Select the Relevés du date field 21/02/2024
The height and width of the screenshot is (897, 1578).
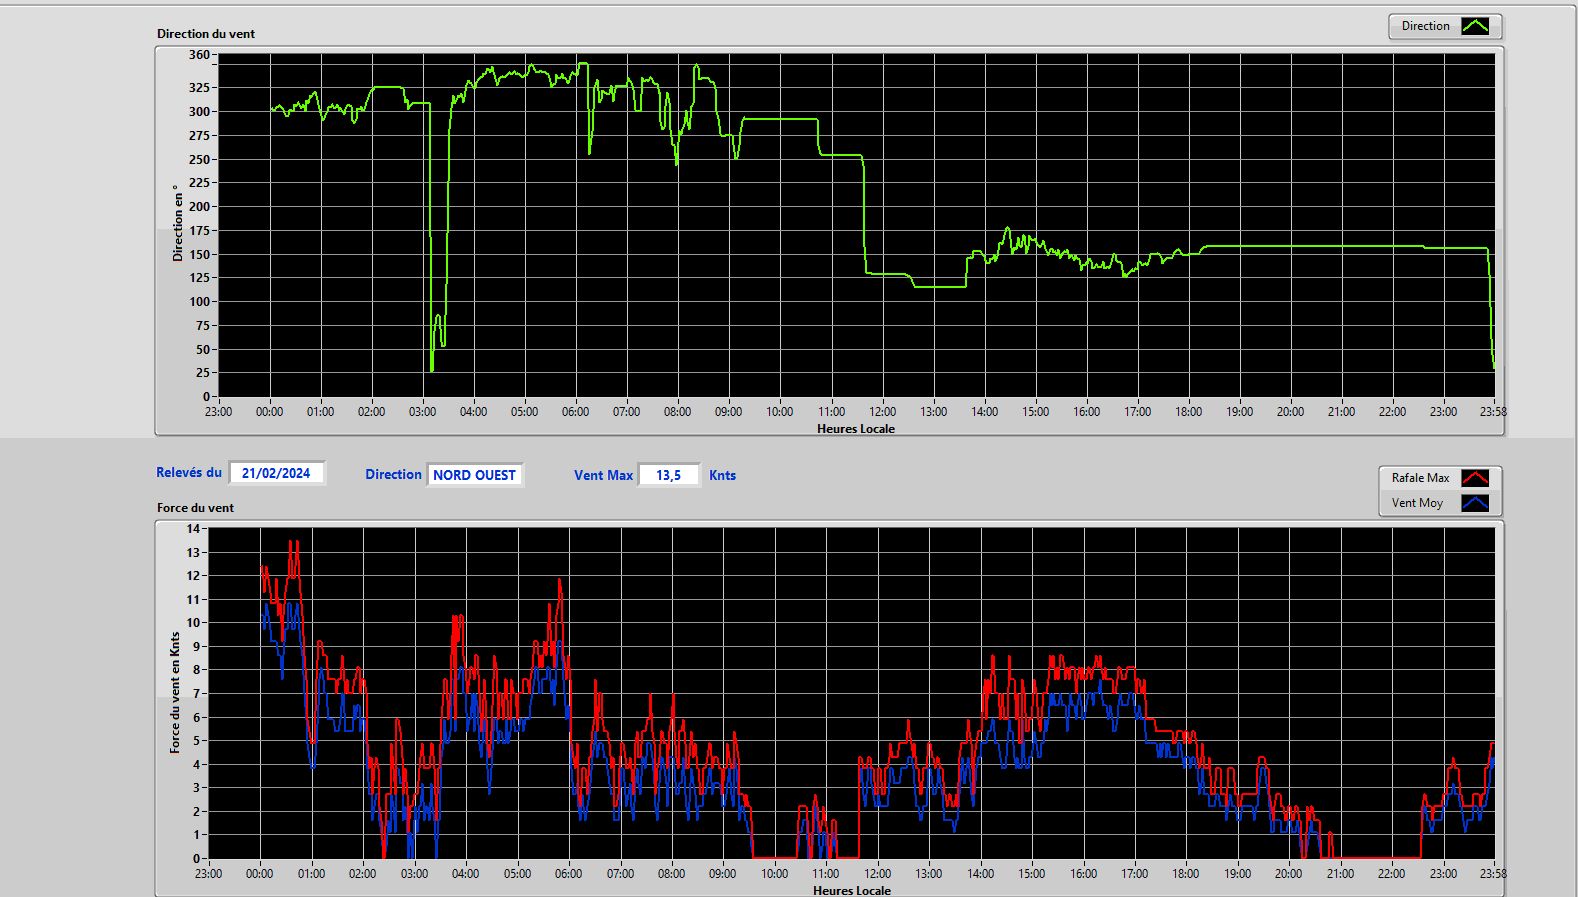(x=276, y=473)
